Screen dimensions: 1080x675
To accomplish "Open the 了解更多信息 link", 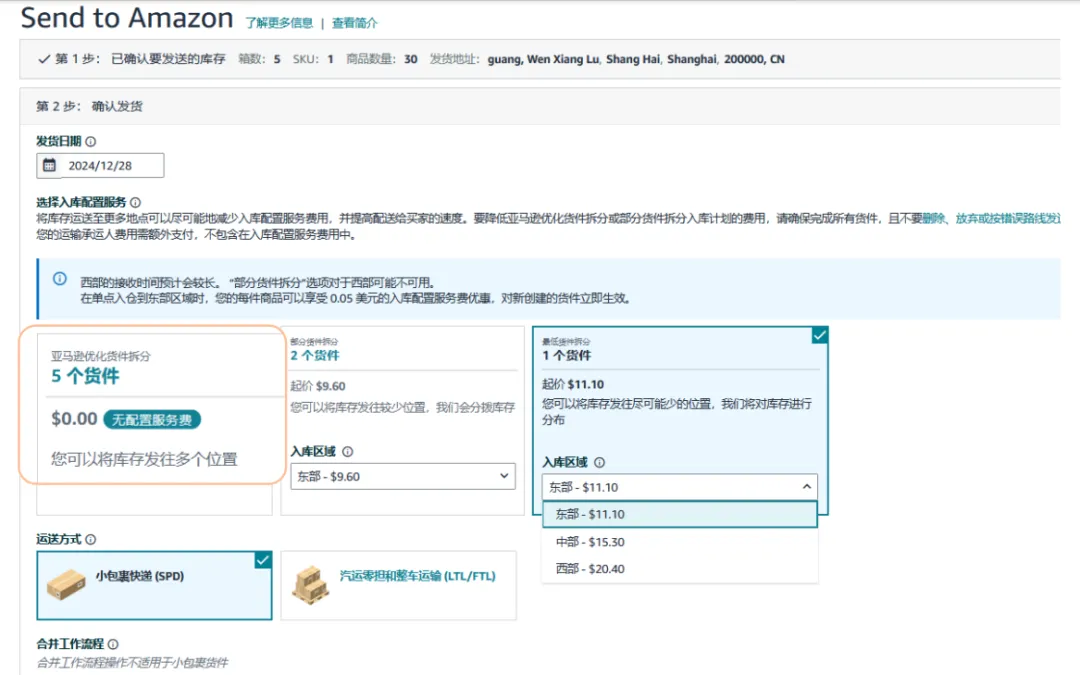I will tap(279, 22).
